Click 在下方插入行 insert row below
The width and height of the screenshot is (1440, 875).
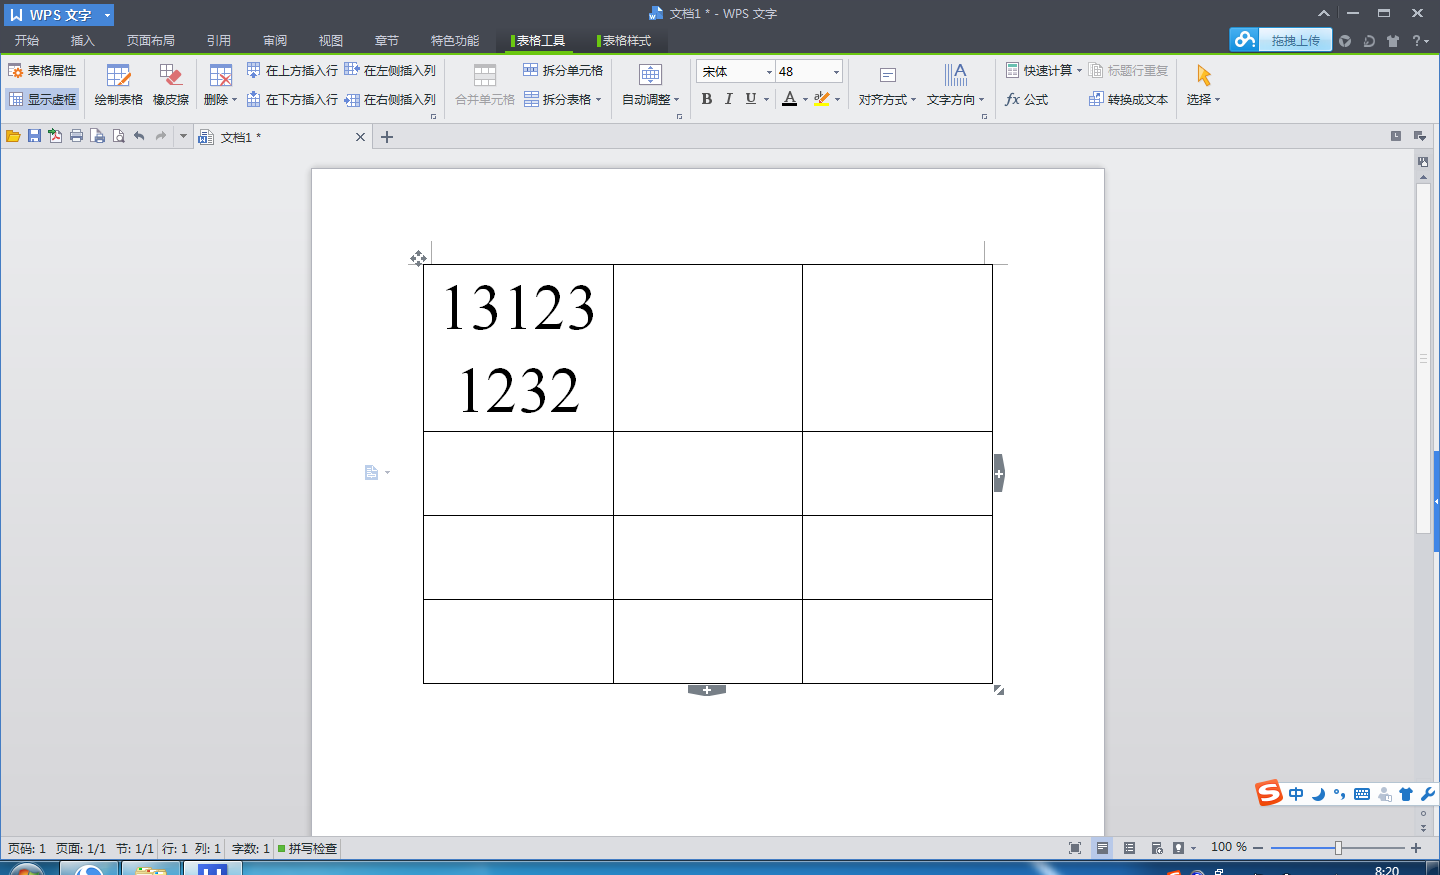292,100
